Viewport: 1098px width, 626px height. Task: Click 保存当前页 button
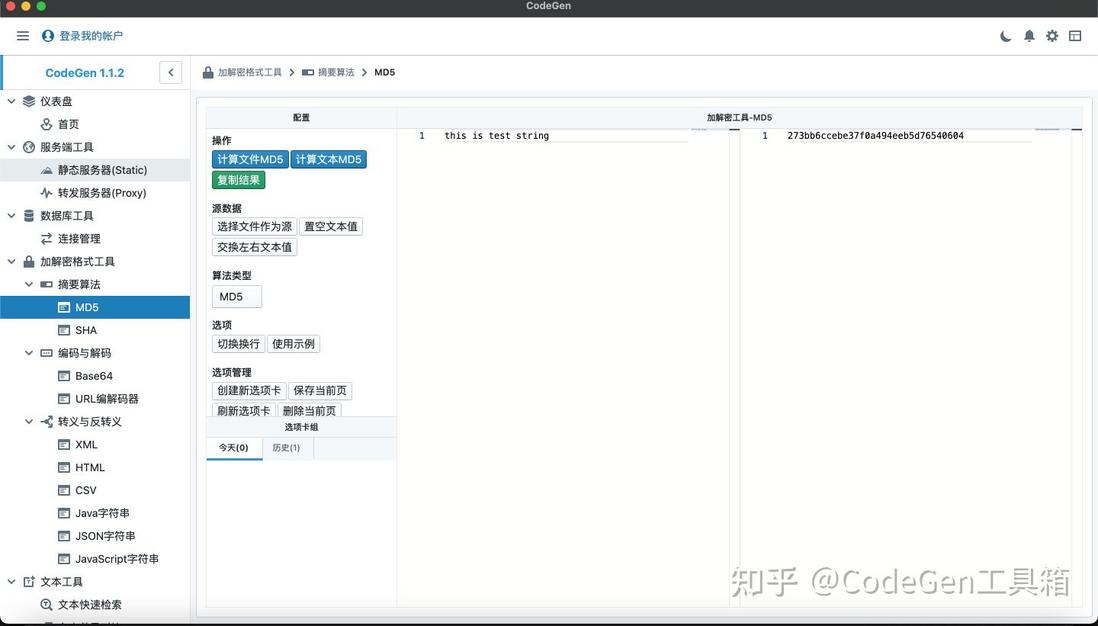320,391
